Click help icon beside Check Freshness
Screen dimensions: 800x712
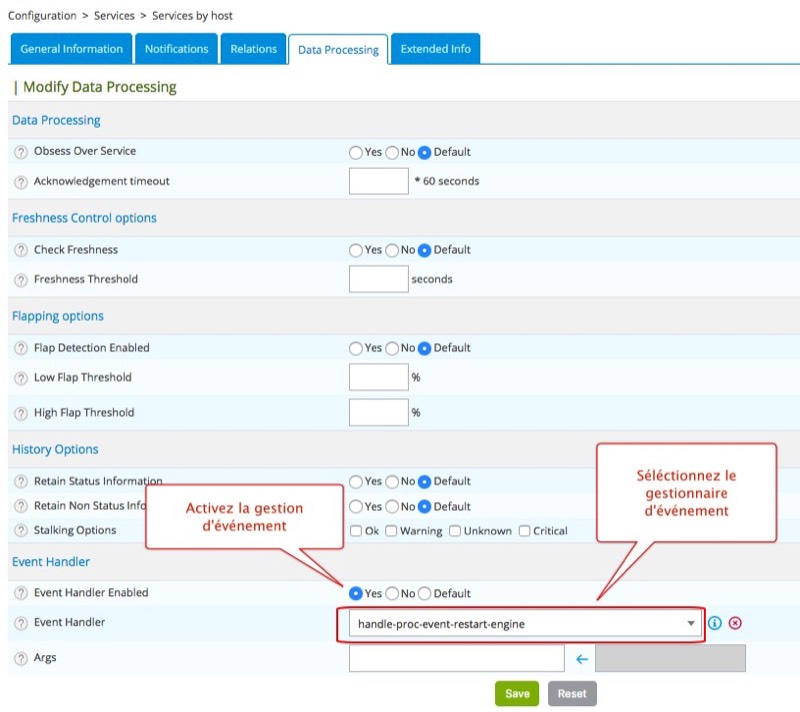[21, 250]
